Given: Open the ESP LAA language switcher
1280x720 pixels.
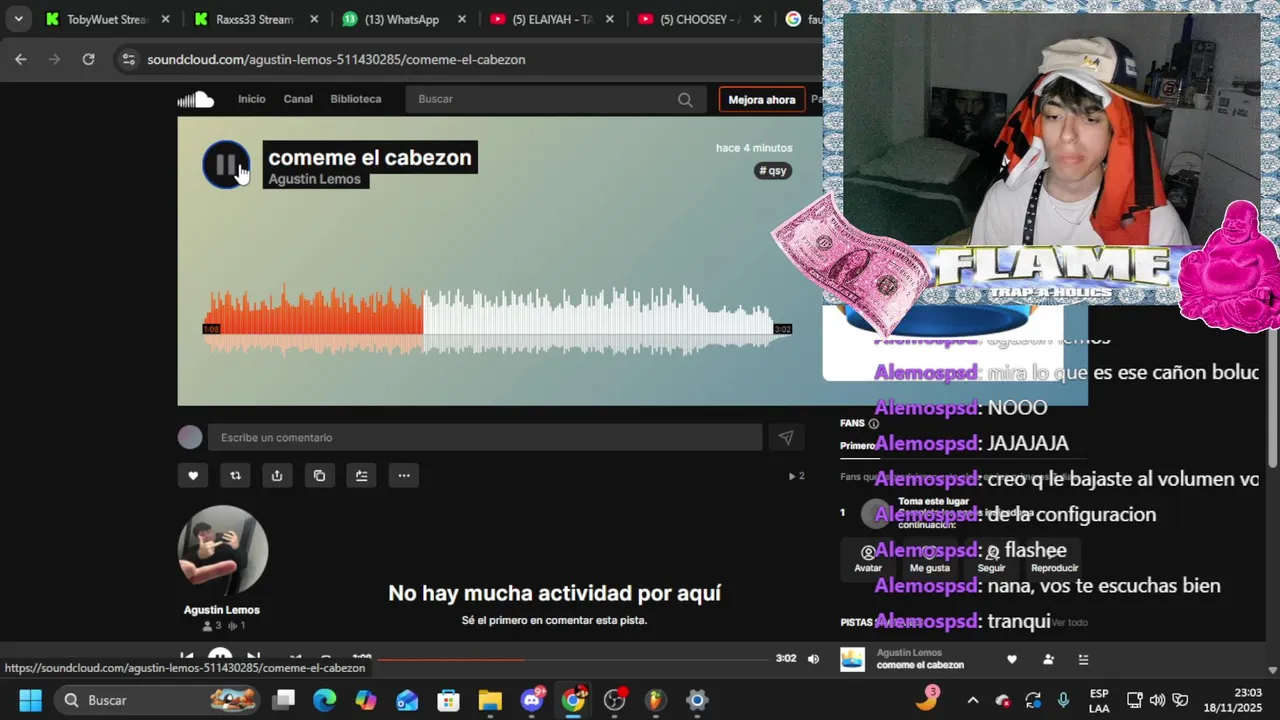Looking at the screenshot, I should (x=1099, y=700).
